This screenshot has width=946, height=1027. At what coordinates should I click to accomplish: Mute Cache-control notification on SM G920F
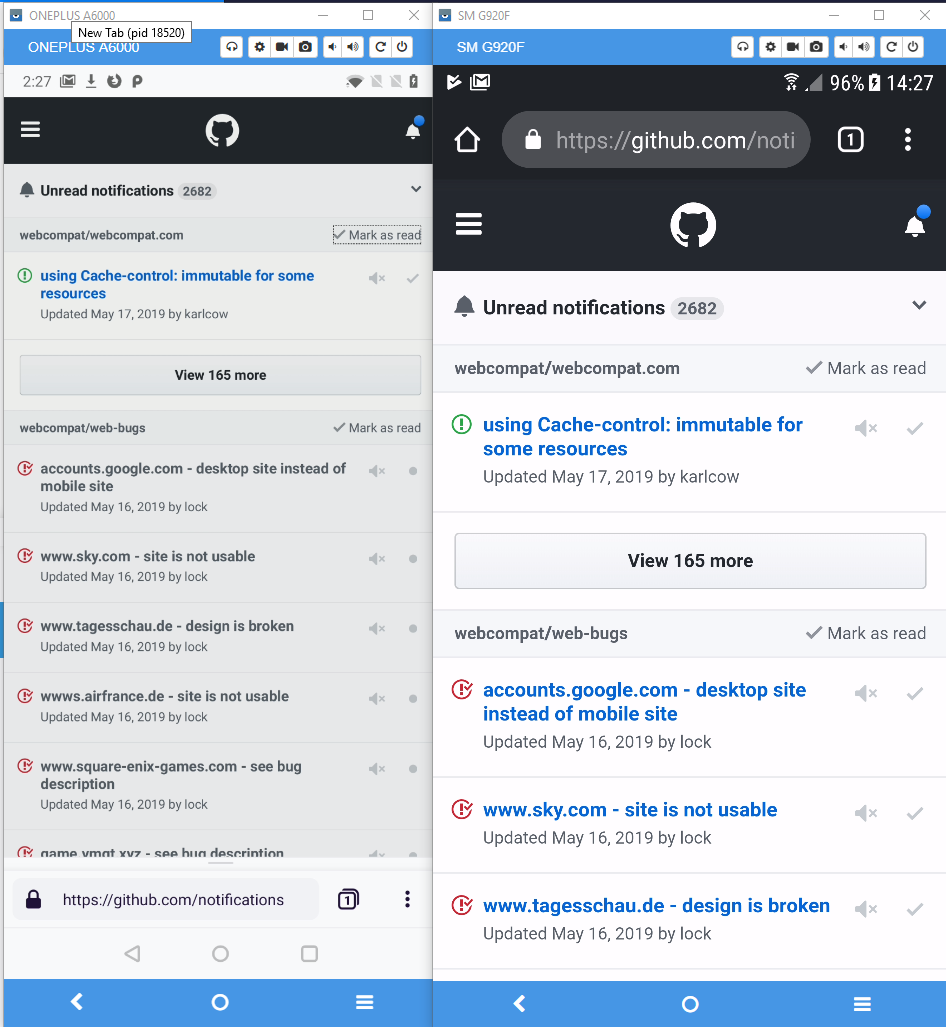pyautogui.click(x=865, y=428)
